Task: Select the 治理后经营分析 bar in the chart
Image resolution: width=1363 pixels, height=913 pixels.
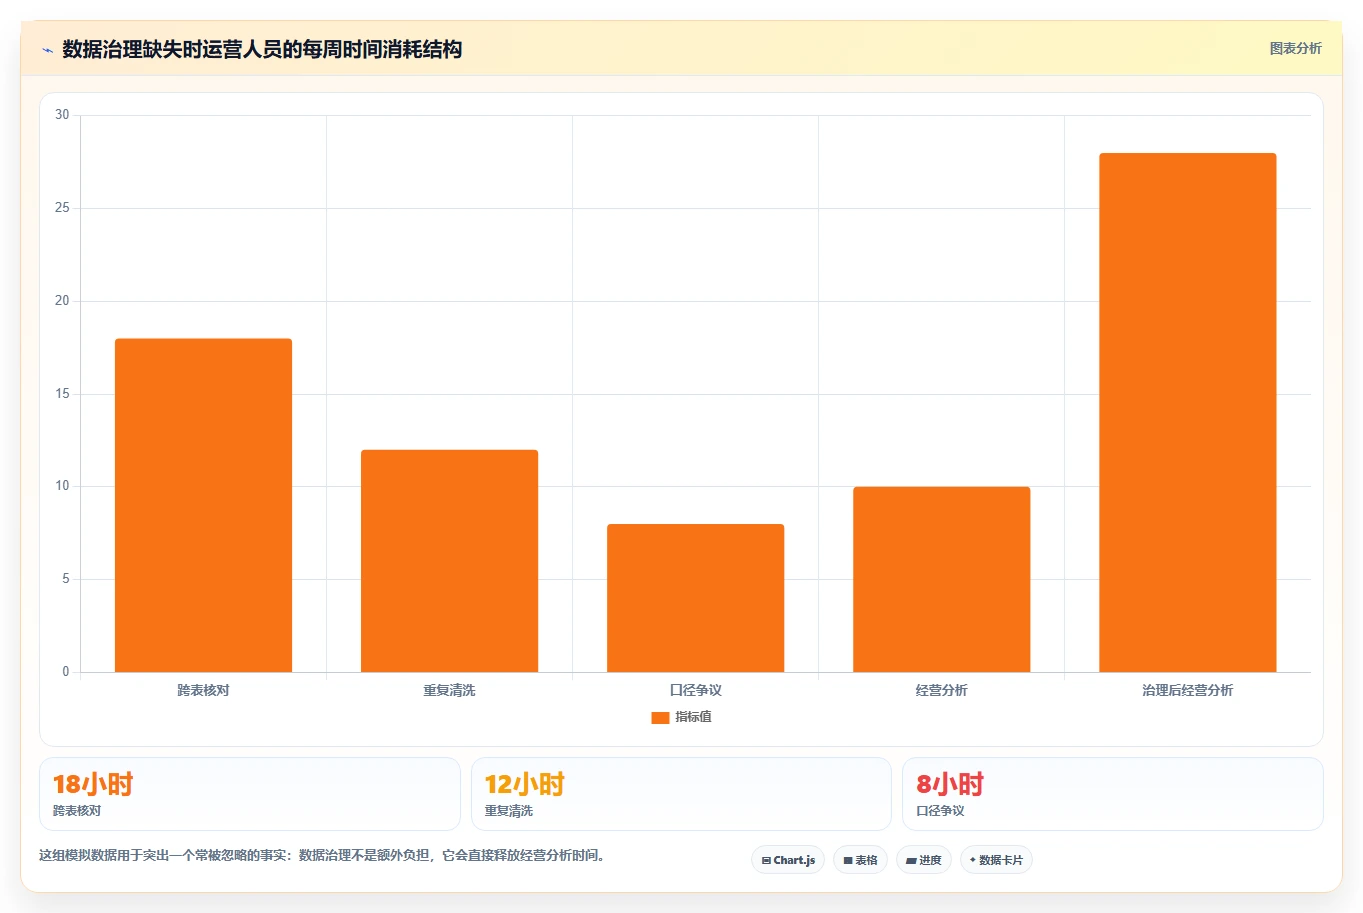Action: pyautogui.click(x=1187, y=412)
